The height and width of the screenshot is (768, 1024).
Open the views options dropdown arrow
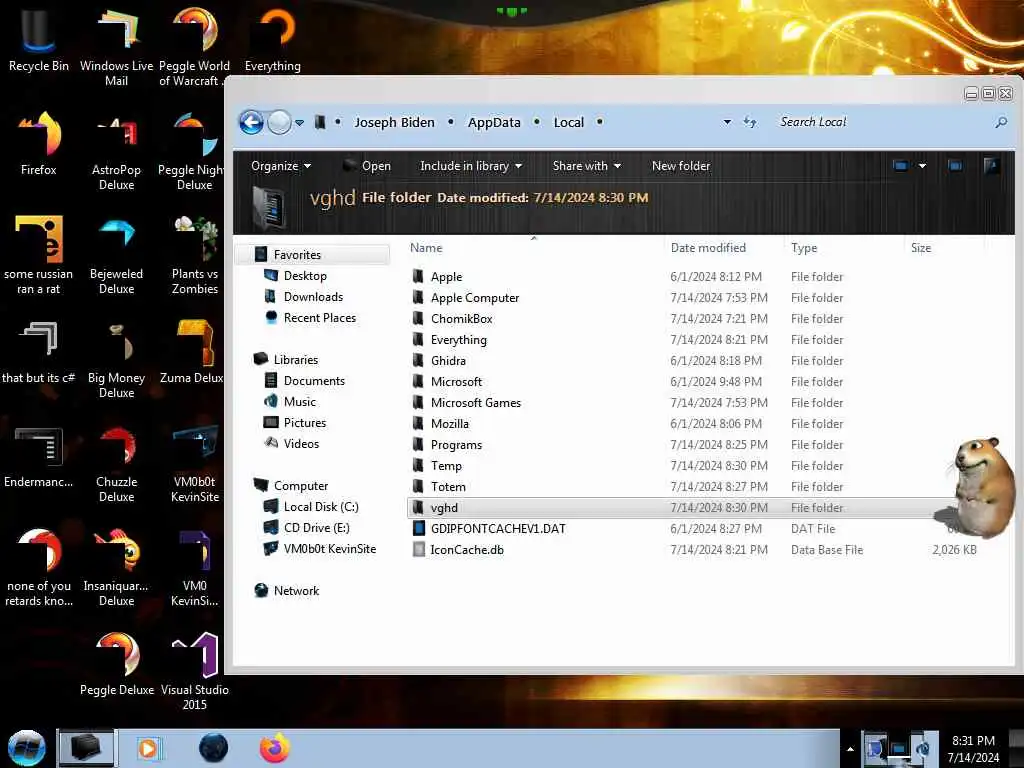pyautogui.click(x=922, y=166)
